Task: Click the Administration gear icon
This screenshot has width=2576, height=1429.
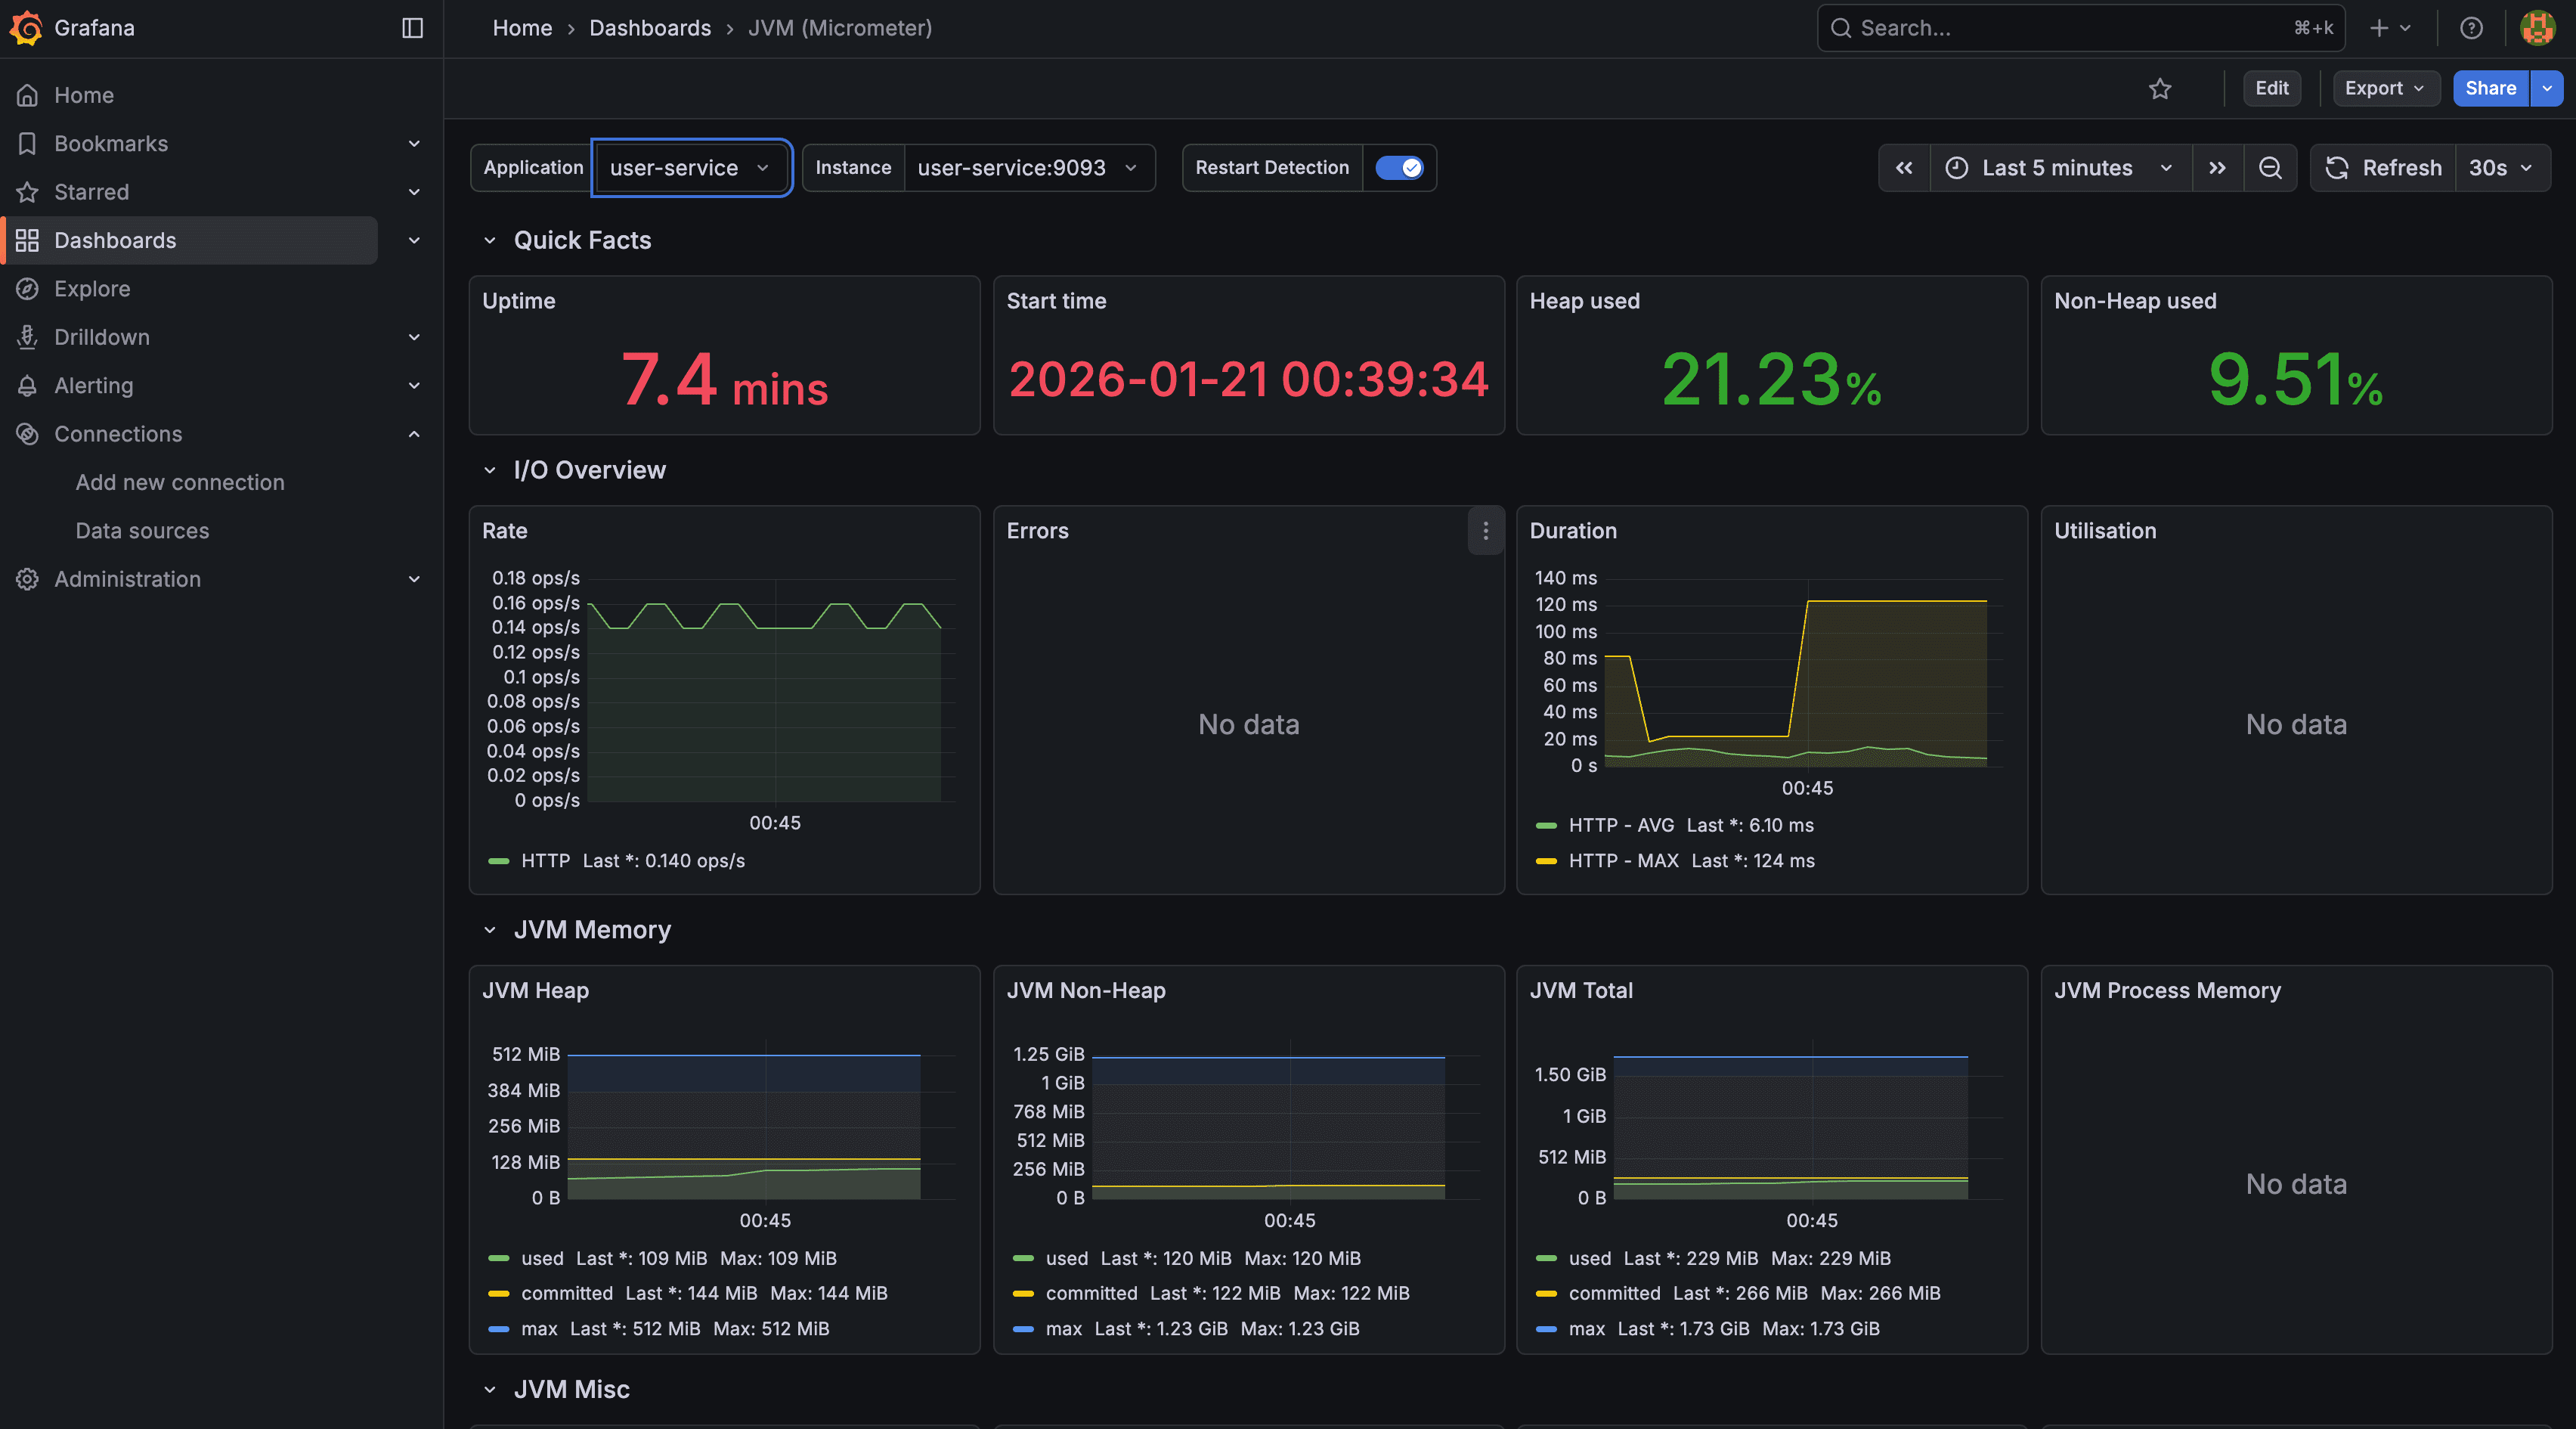Action: pyautogui.click(x=27, y=579)
